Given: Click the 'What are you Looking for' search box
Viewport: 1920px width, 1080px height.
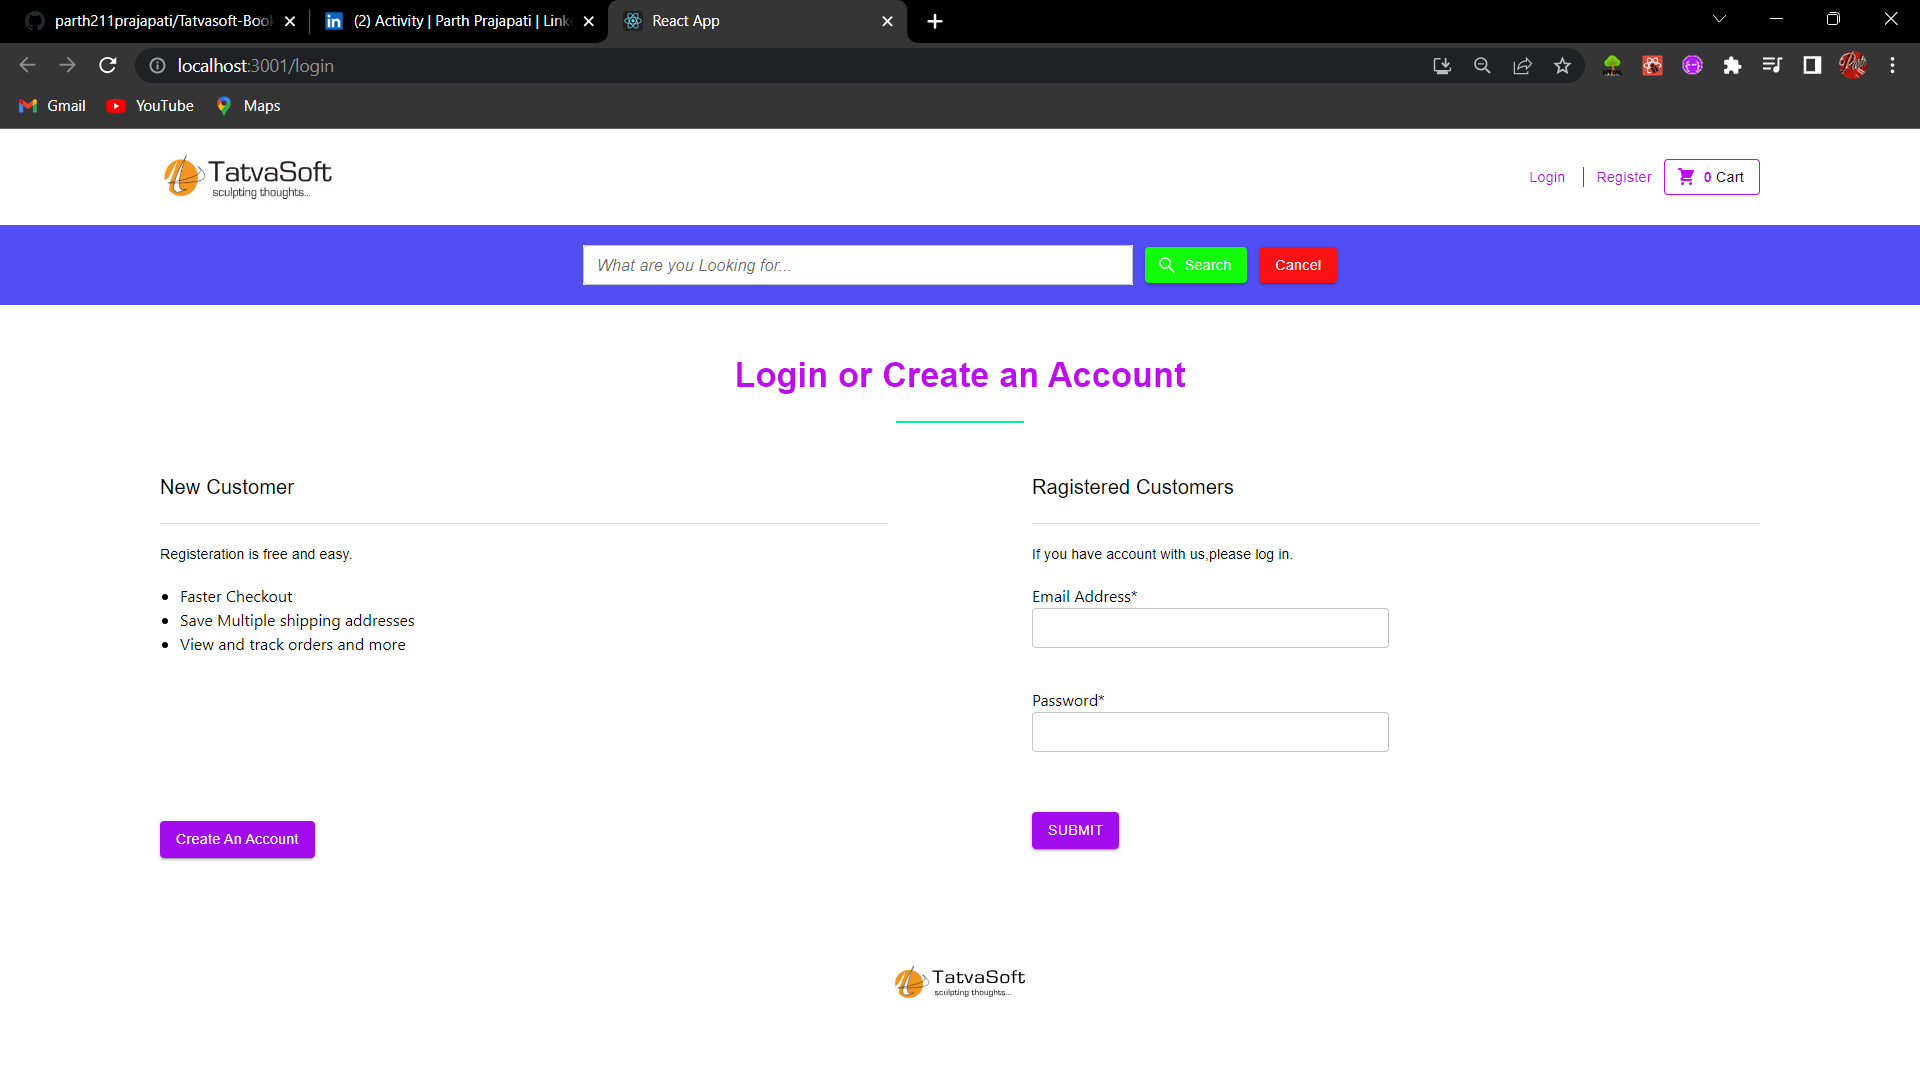Looking at the screenshot, I should [857, 265].
